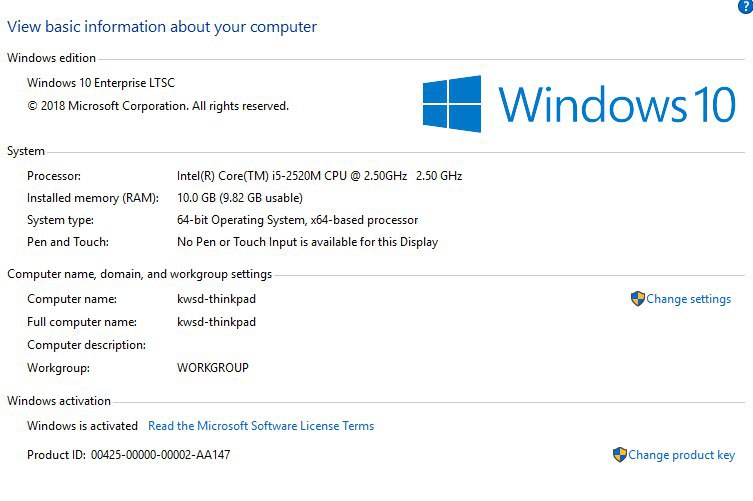Click the blue help question mark icon
The width and height of the screenshot is (753, 501).
(746, 6)
